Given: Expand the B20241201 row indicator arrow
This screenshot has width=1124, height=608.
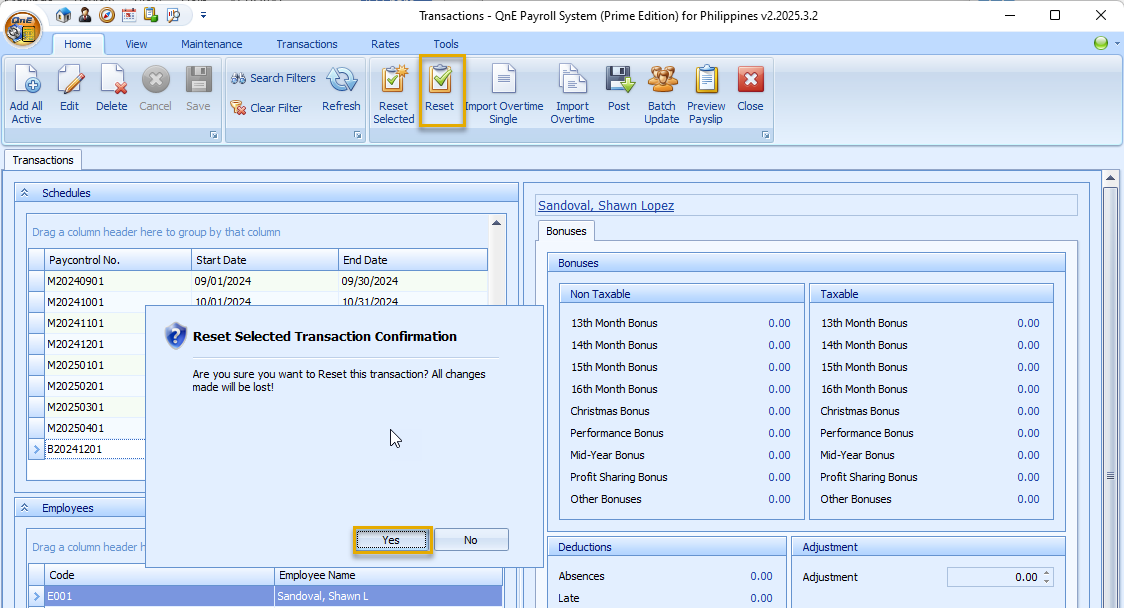Looking at the screenshot, I should click(x=37, y=449).
